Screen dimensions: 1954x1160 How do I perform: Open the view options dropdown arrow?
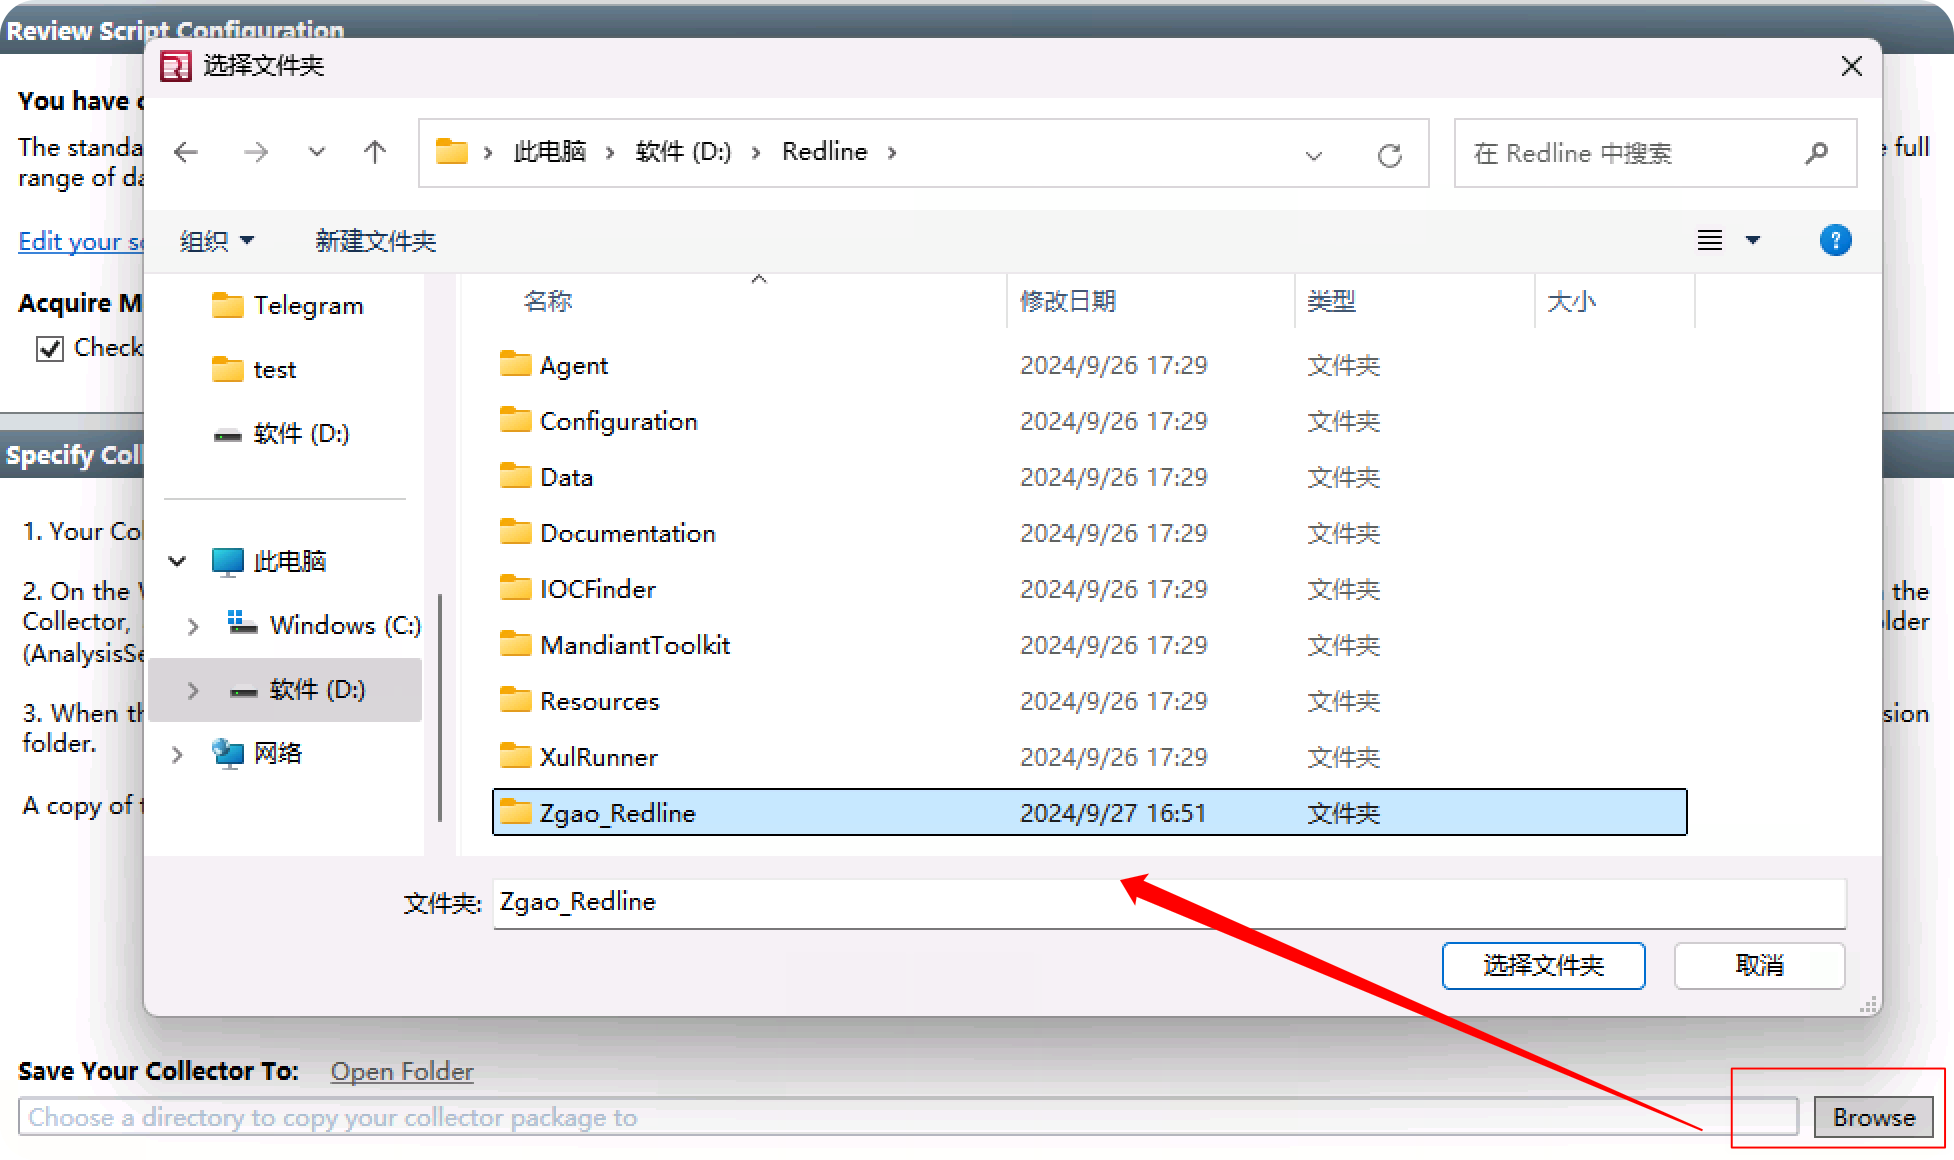(1752, 240)
